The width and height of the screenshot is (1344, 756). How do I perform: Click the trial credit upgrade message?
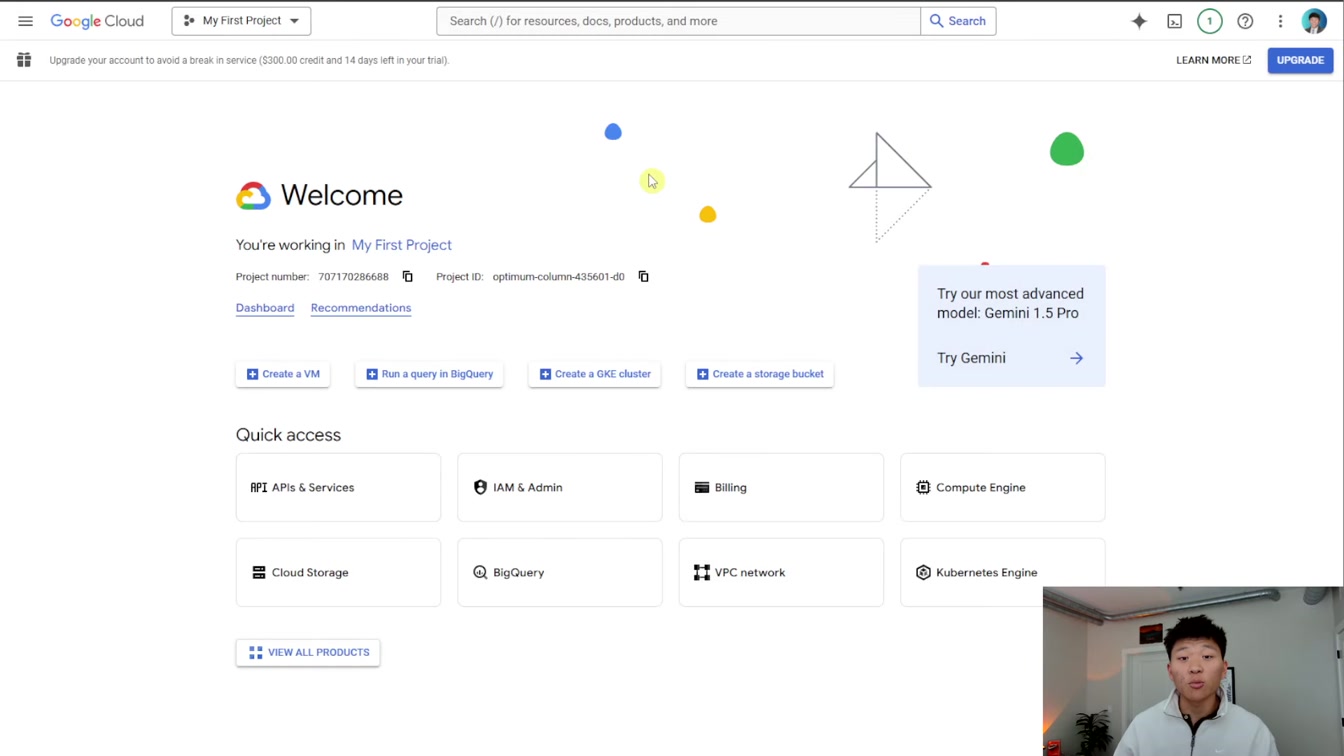(249, 60)
